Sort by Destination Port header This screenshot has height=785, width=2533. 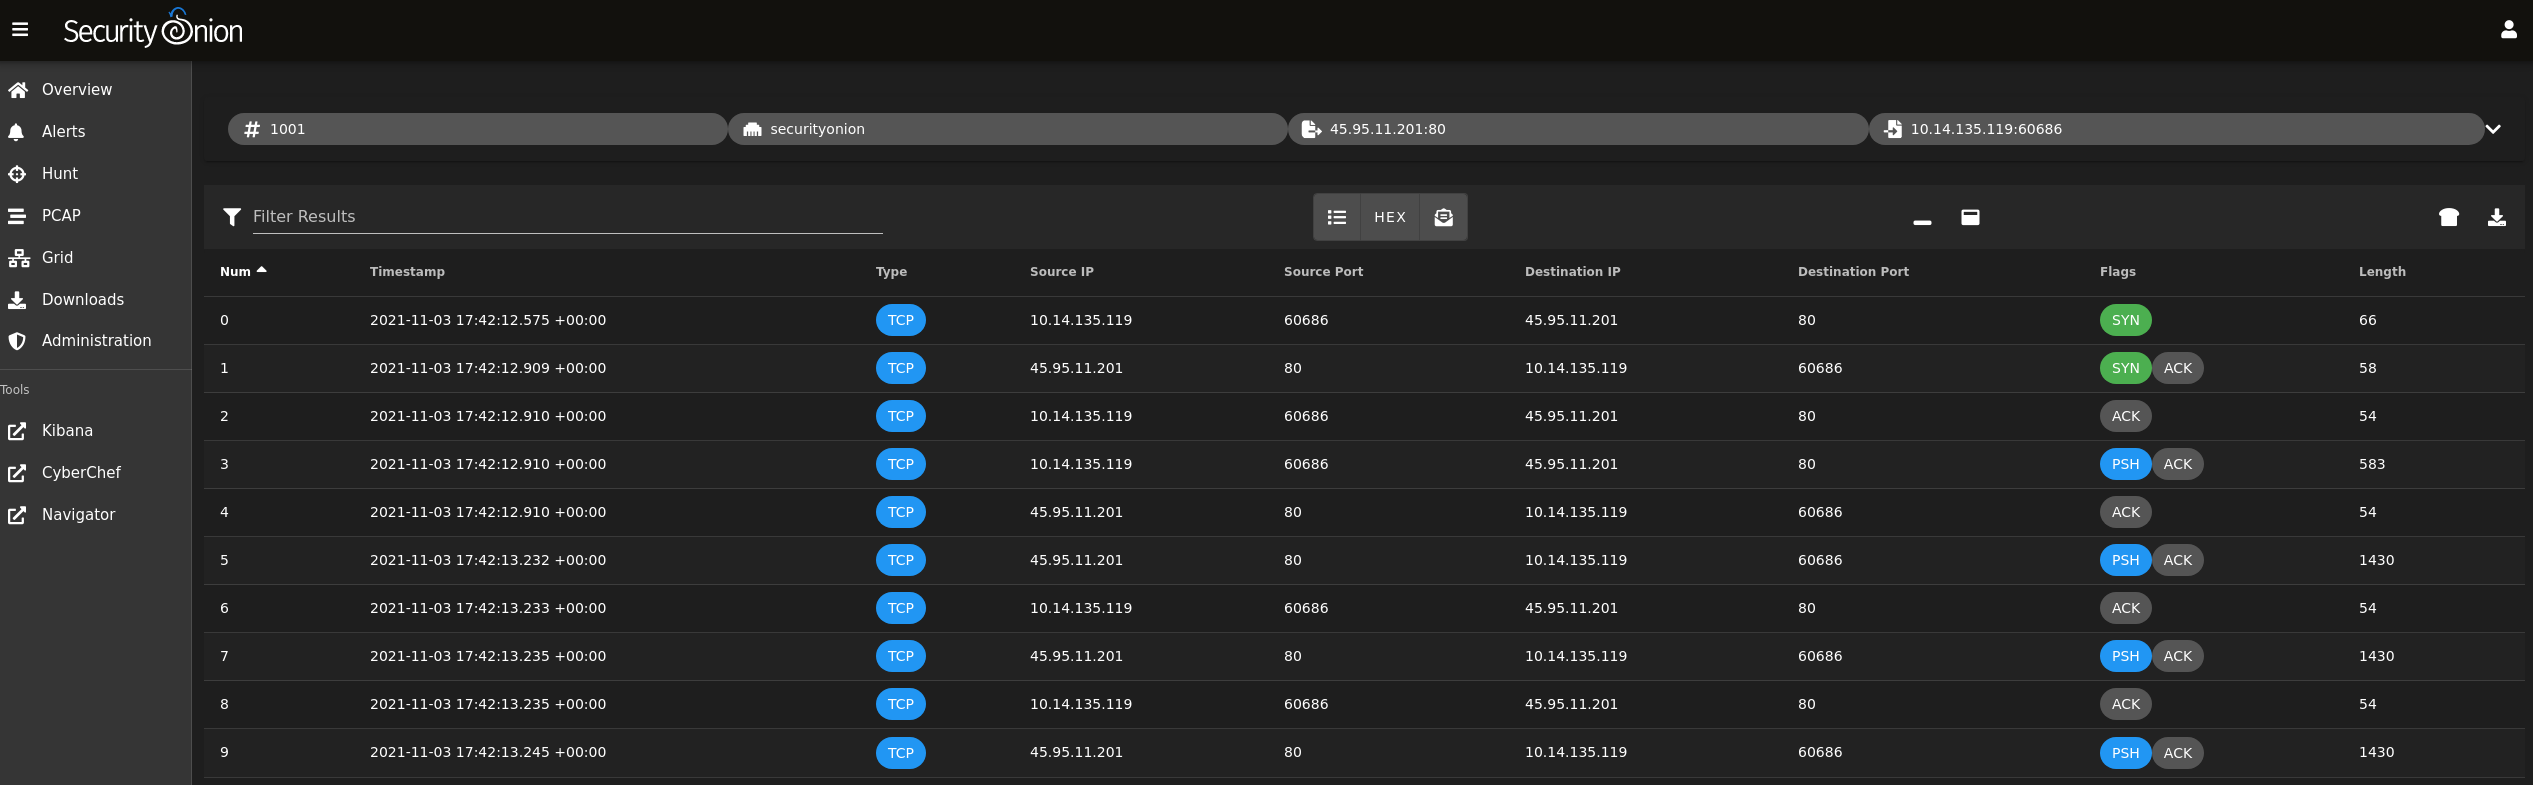[x=1853, y=271]
